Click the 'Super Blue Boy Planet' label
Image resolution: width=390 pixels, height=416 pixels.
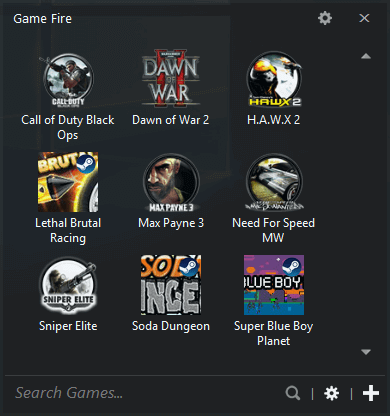tap(273, 333)
